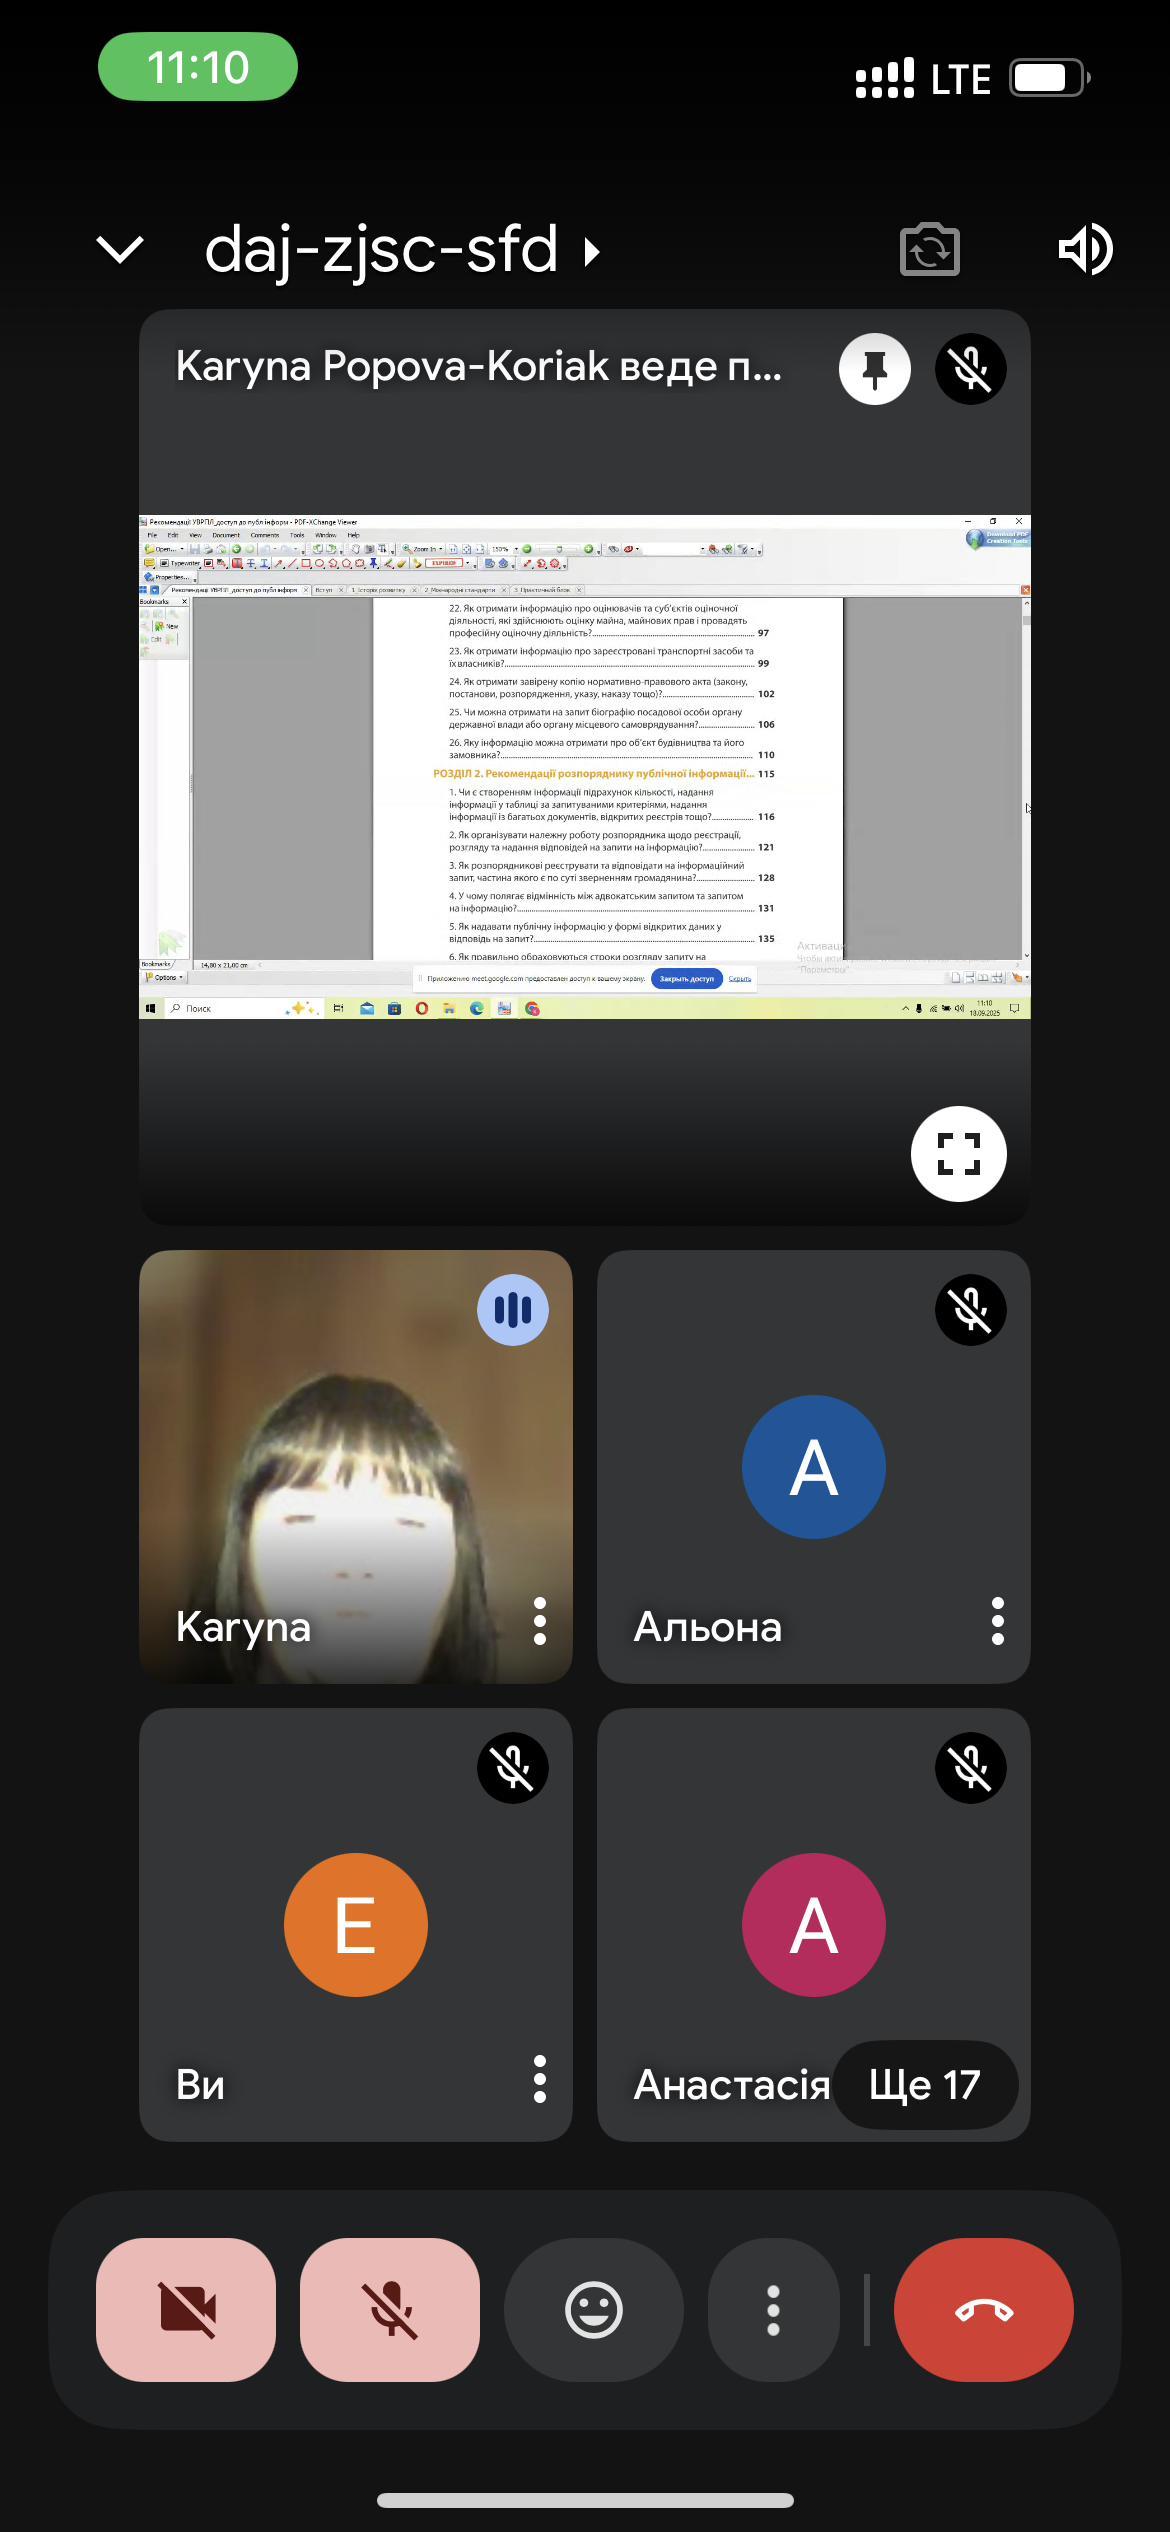This screenshot has width=1170, height=2532.
Task: Open meeting details for daj-zjsc-sfd
Action: click(400, 250)
